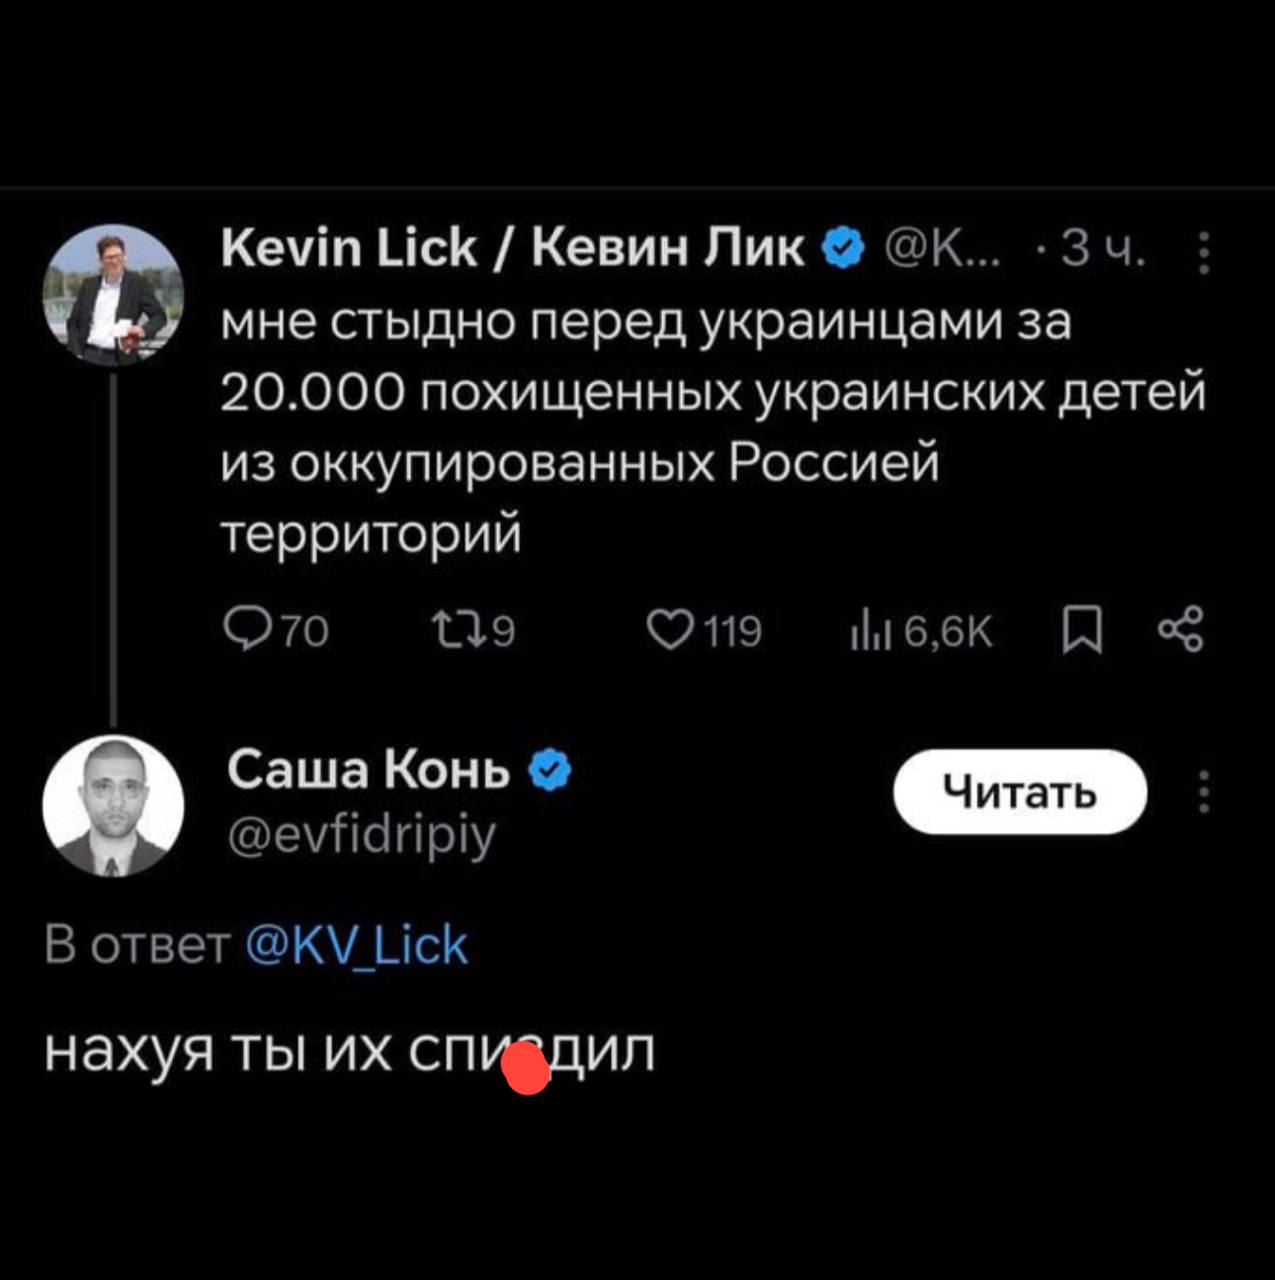Click Kevin Lick's verified badge
Image resolution: width=1275 pixels, height=1280 pixels.
842,249
